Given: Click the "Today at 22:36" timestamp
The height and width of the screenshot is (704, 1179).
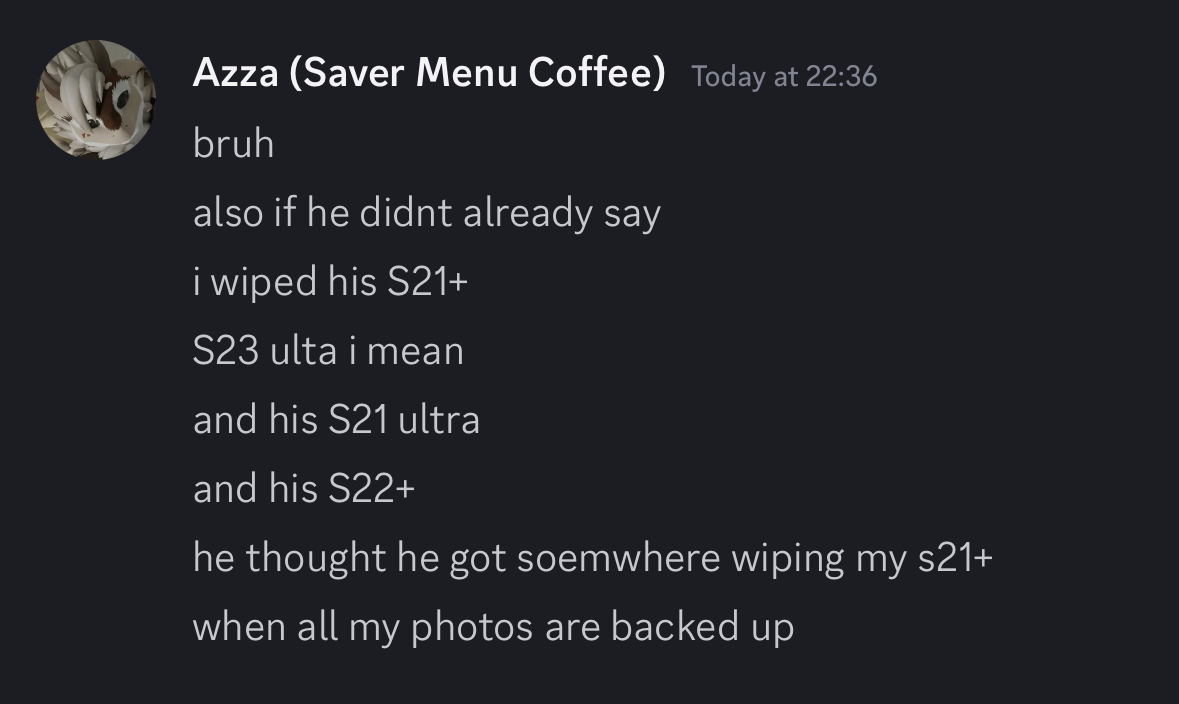Looking at the screenshot, I should (x=784, y=76).
